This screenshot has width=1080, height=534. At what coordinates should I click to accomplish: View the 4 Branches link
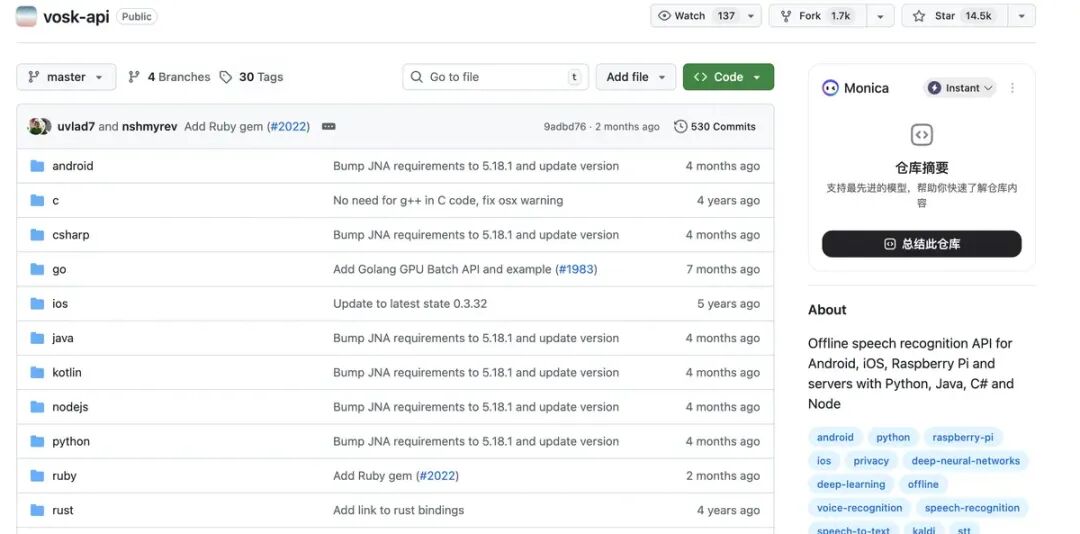click(169, 77)
